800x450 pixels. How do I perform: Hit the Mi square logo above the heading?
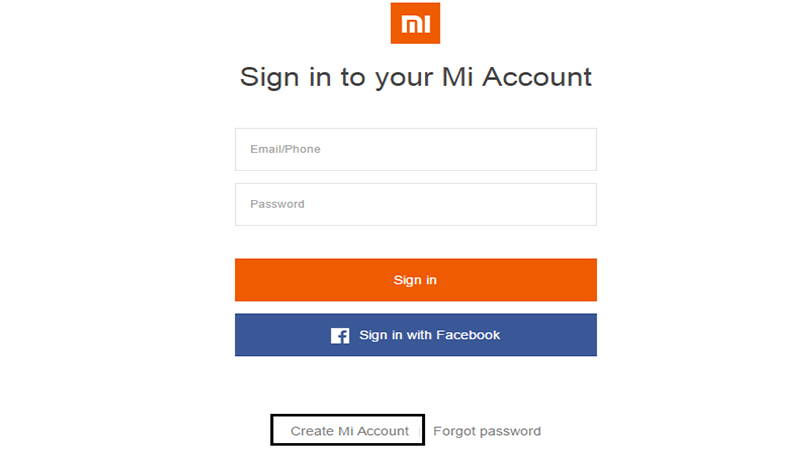(x=415, y=24)
